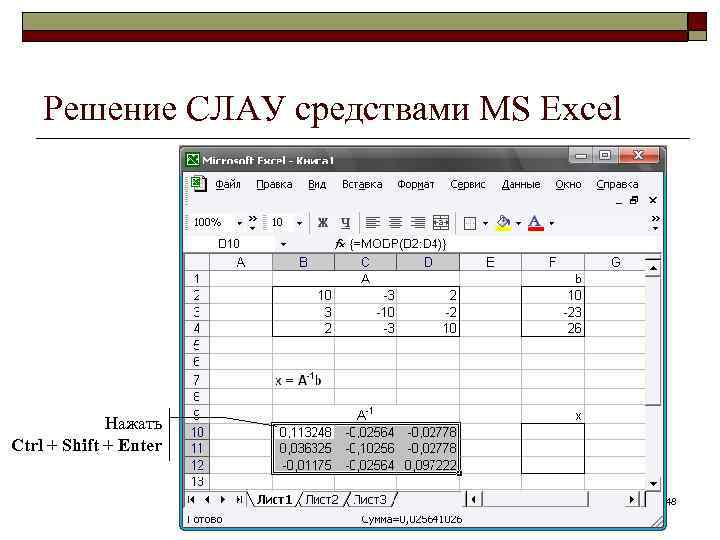Toggle bold formatting (Ж) button

pyautogui.click(x=323, y=223)
